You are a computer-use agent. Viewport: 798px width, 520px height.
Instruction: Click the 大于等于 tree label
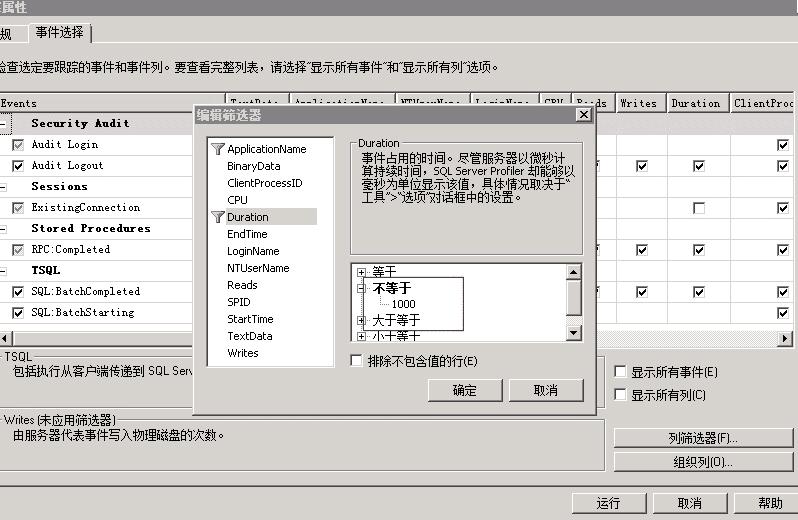tap(396, 320)
